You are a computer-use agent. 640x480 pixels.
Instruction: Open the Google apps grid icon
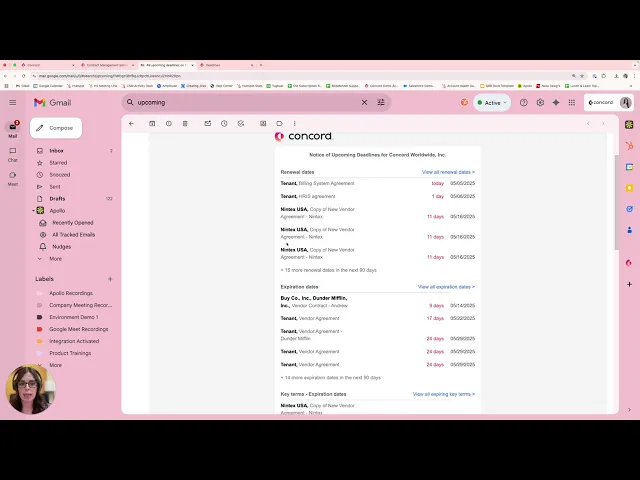click(x=572, y=102)
